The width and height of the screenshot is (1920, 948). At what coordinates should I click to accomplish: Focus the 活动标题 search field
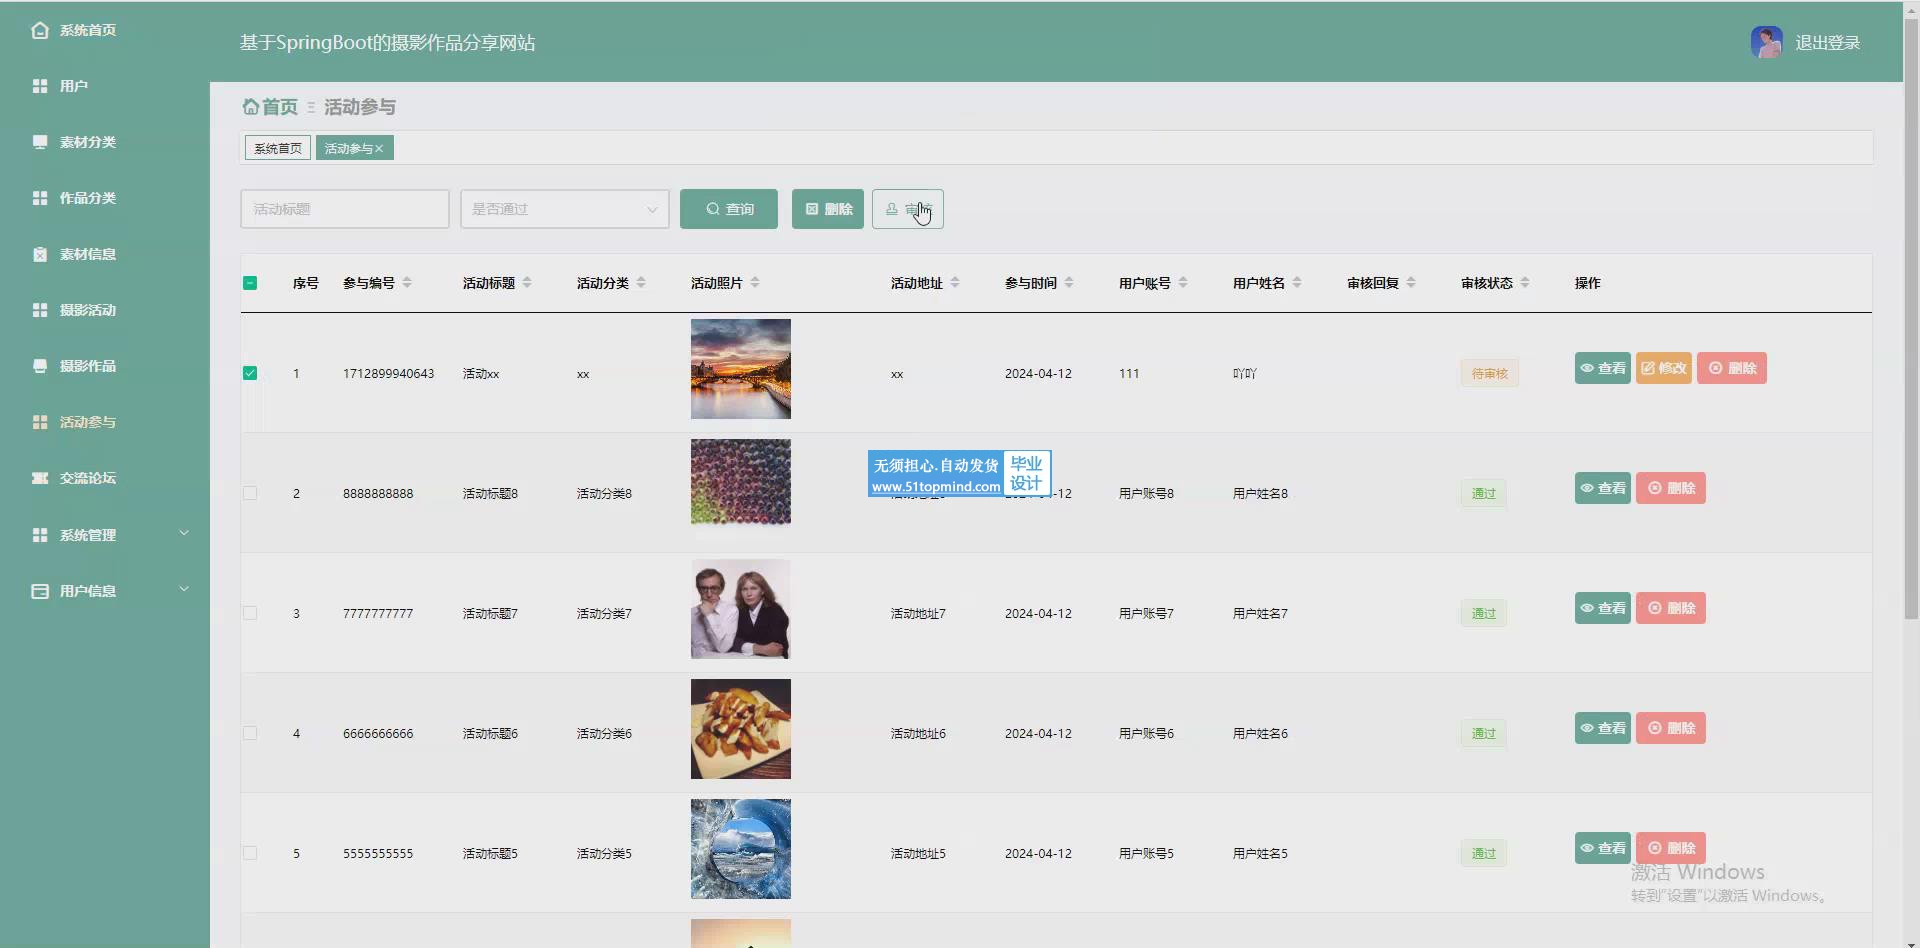345,209
